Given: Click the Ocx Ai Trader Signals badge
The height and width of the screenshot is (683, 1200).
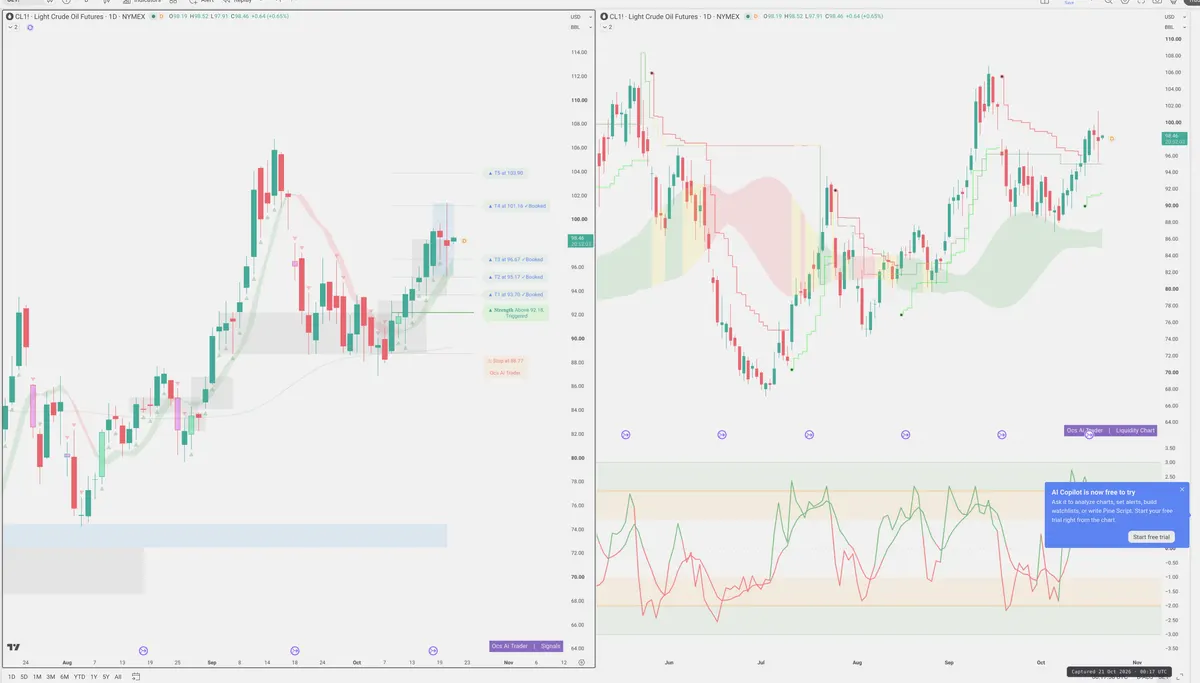Looking at the screenshot, I should click(526, 646).
